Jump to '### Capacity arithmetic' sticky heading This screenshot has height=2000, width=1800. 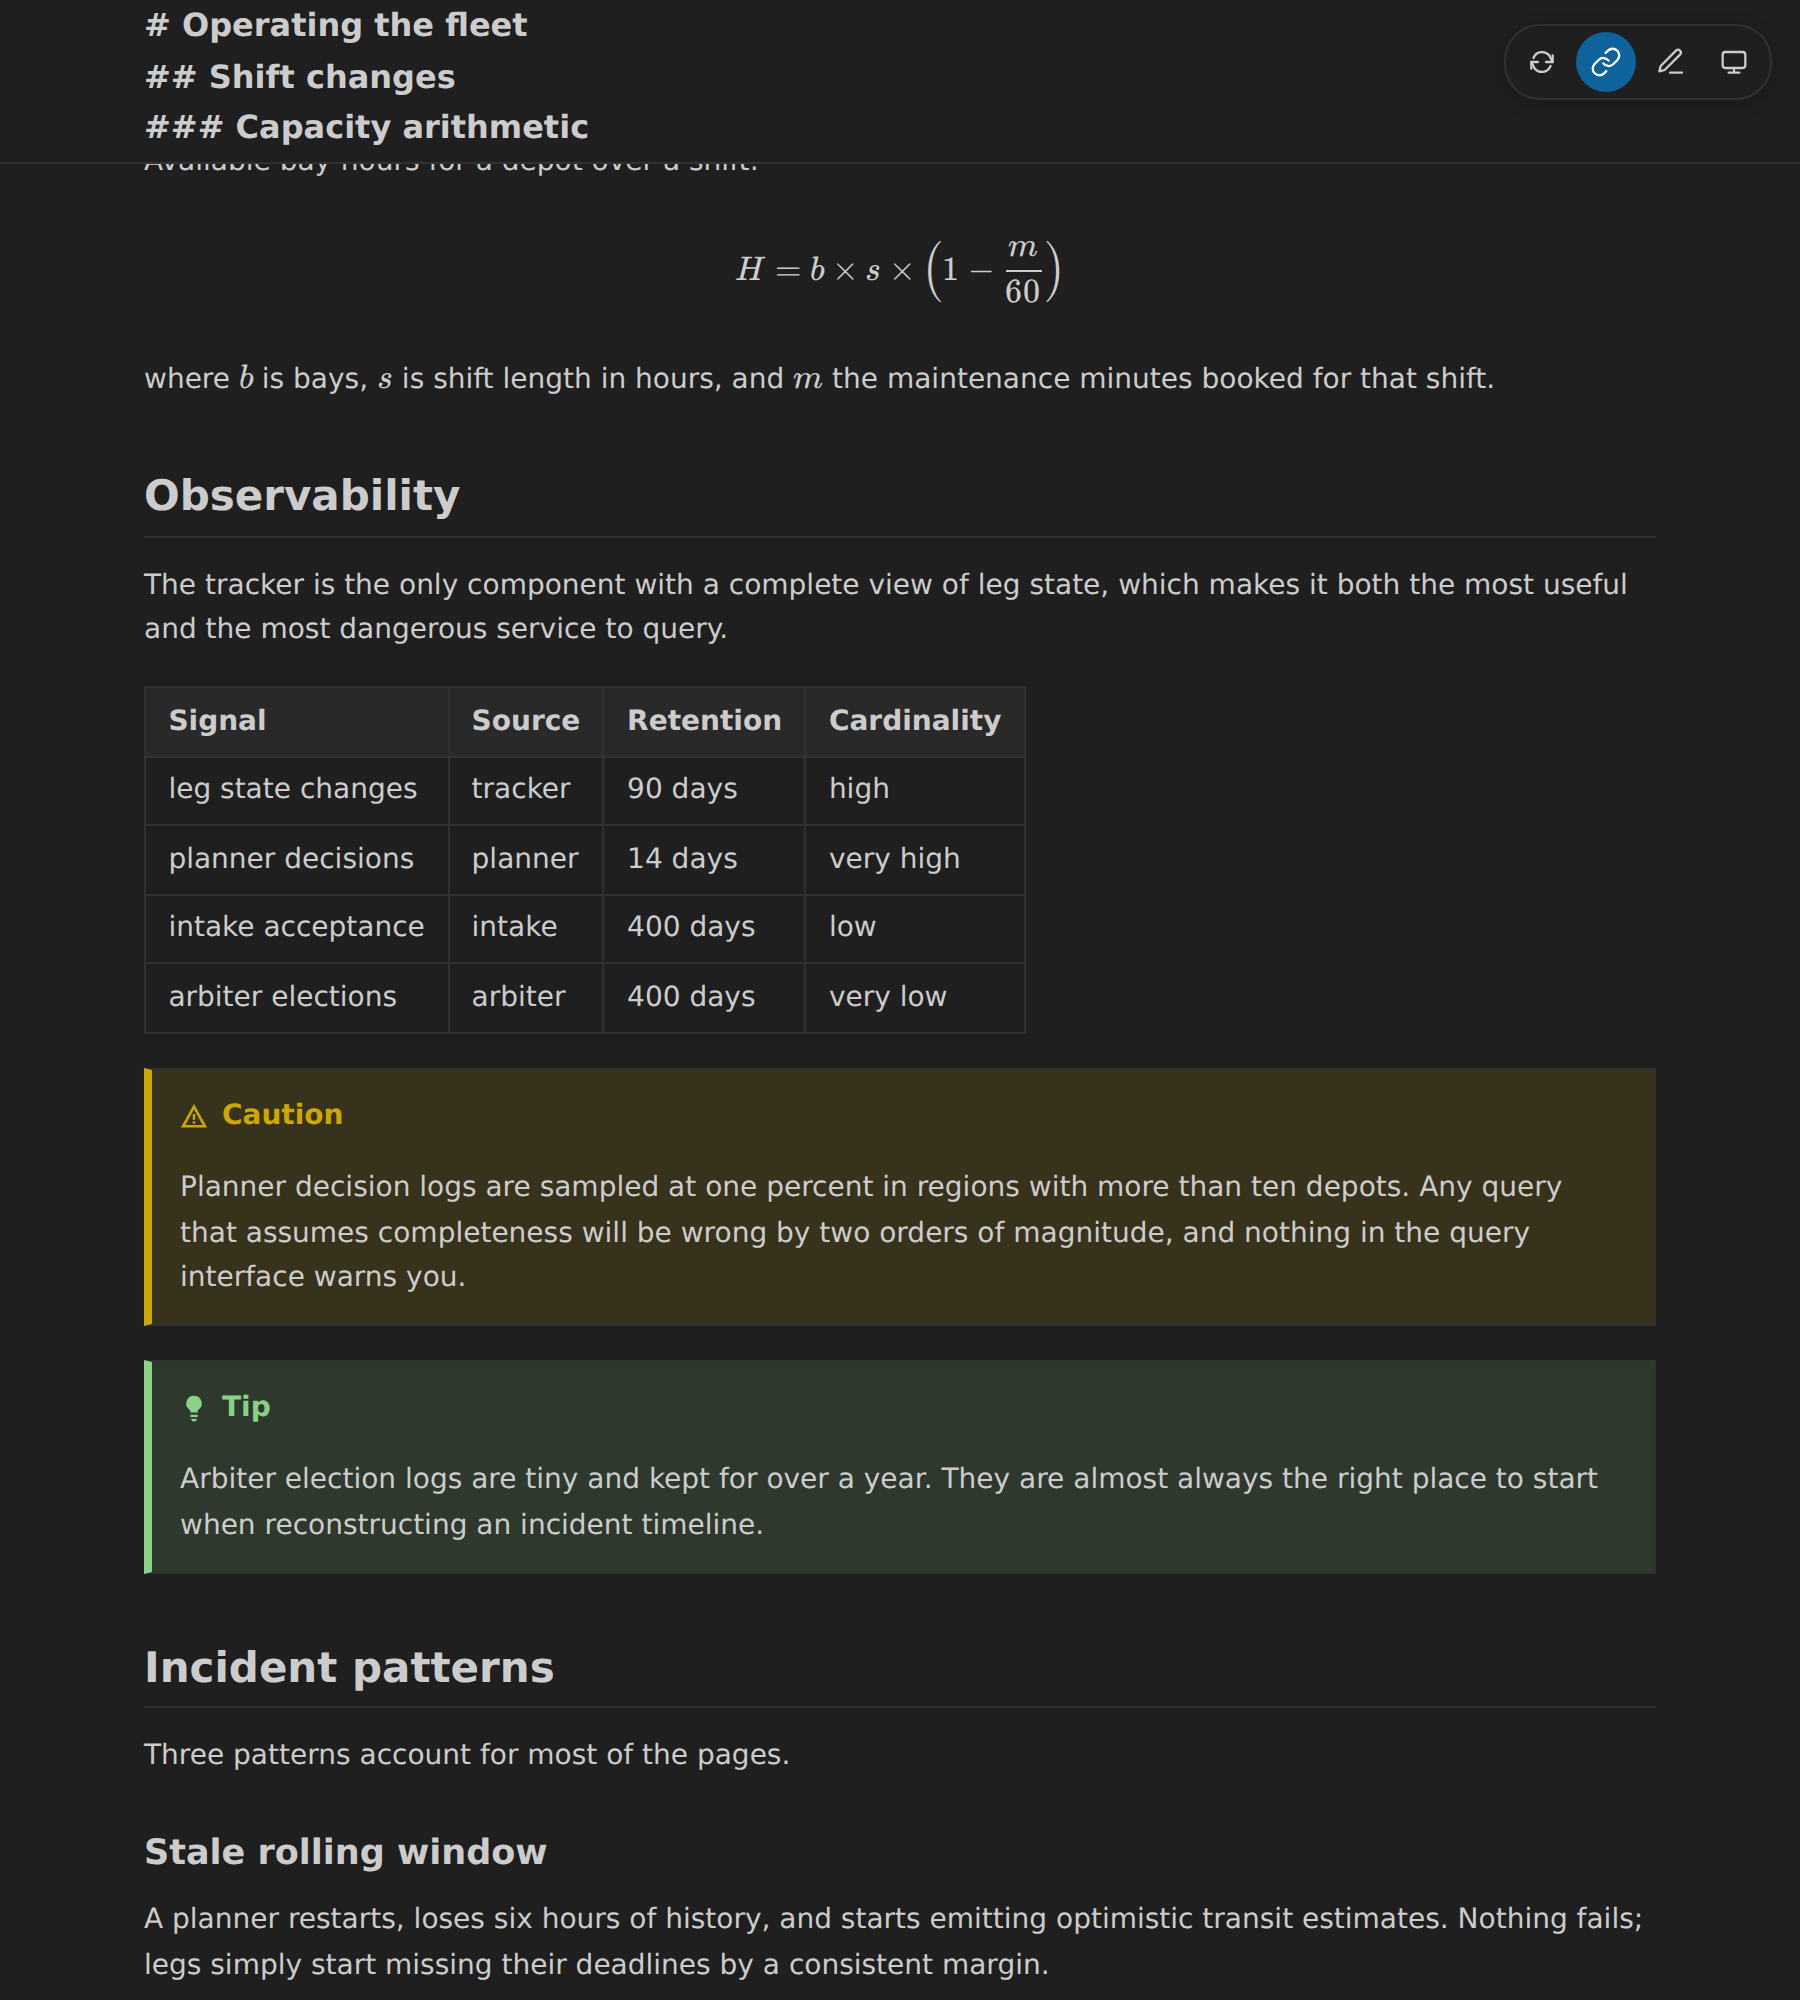(x=367, y=127)
